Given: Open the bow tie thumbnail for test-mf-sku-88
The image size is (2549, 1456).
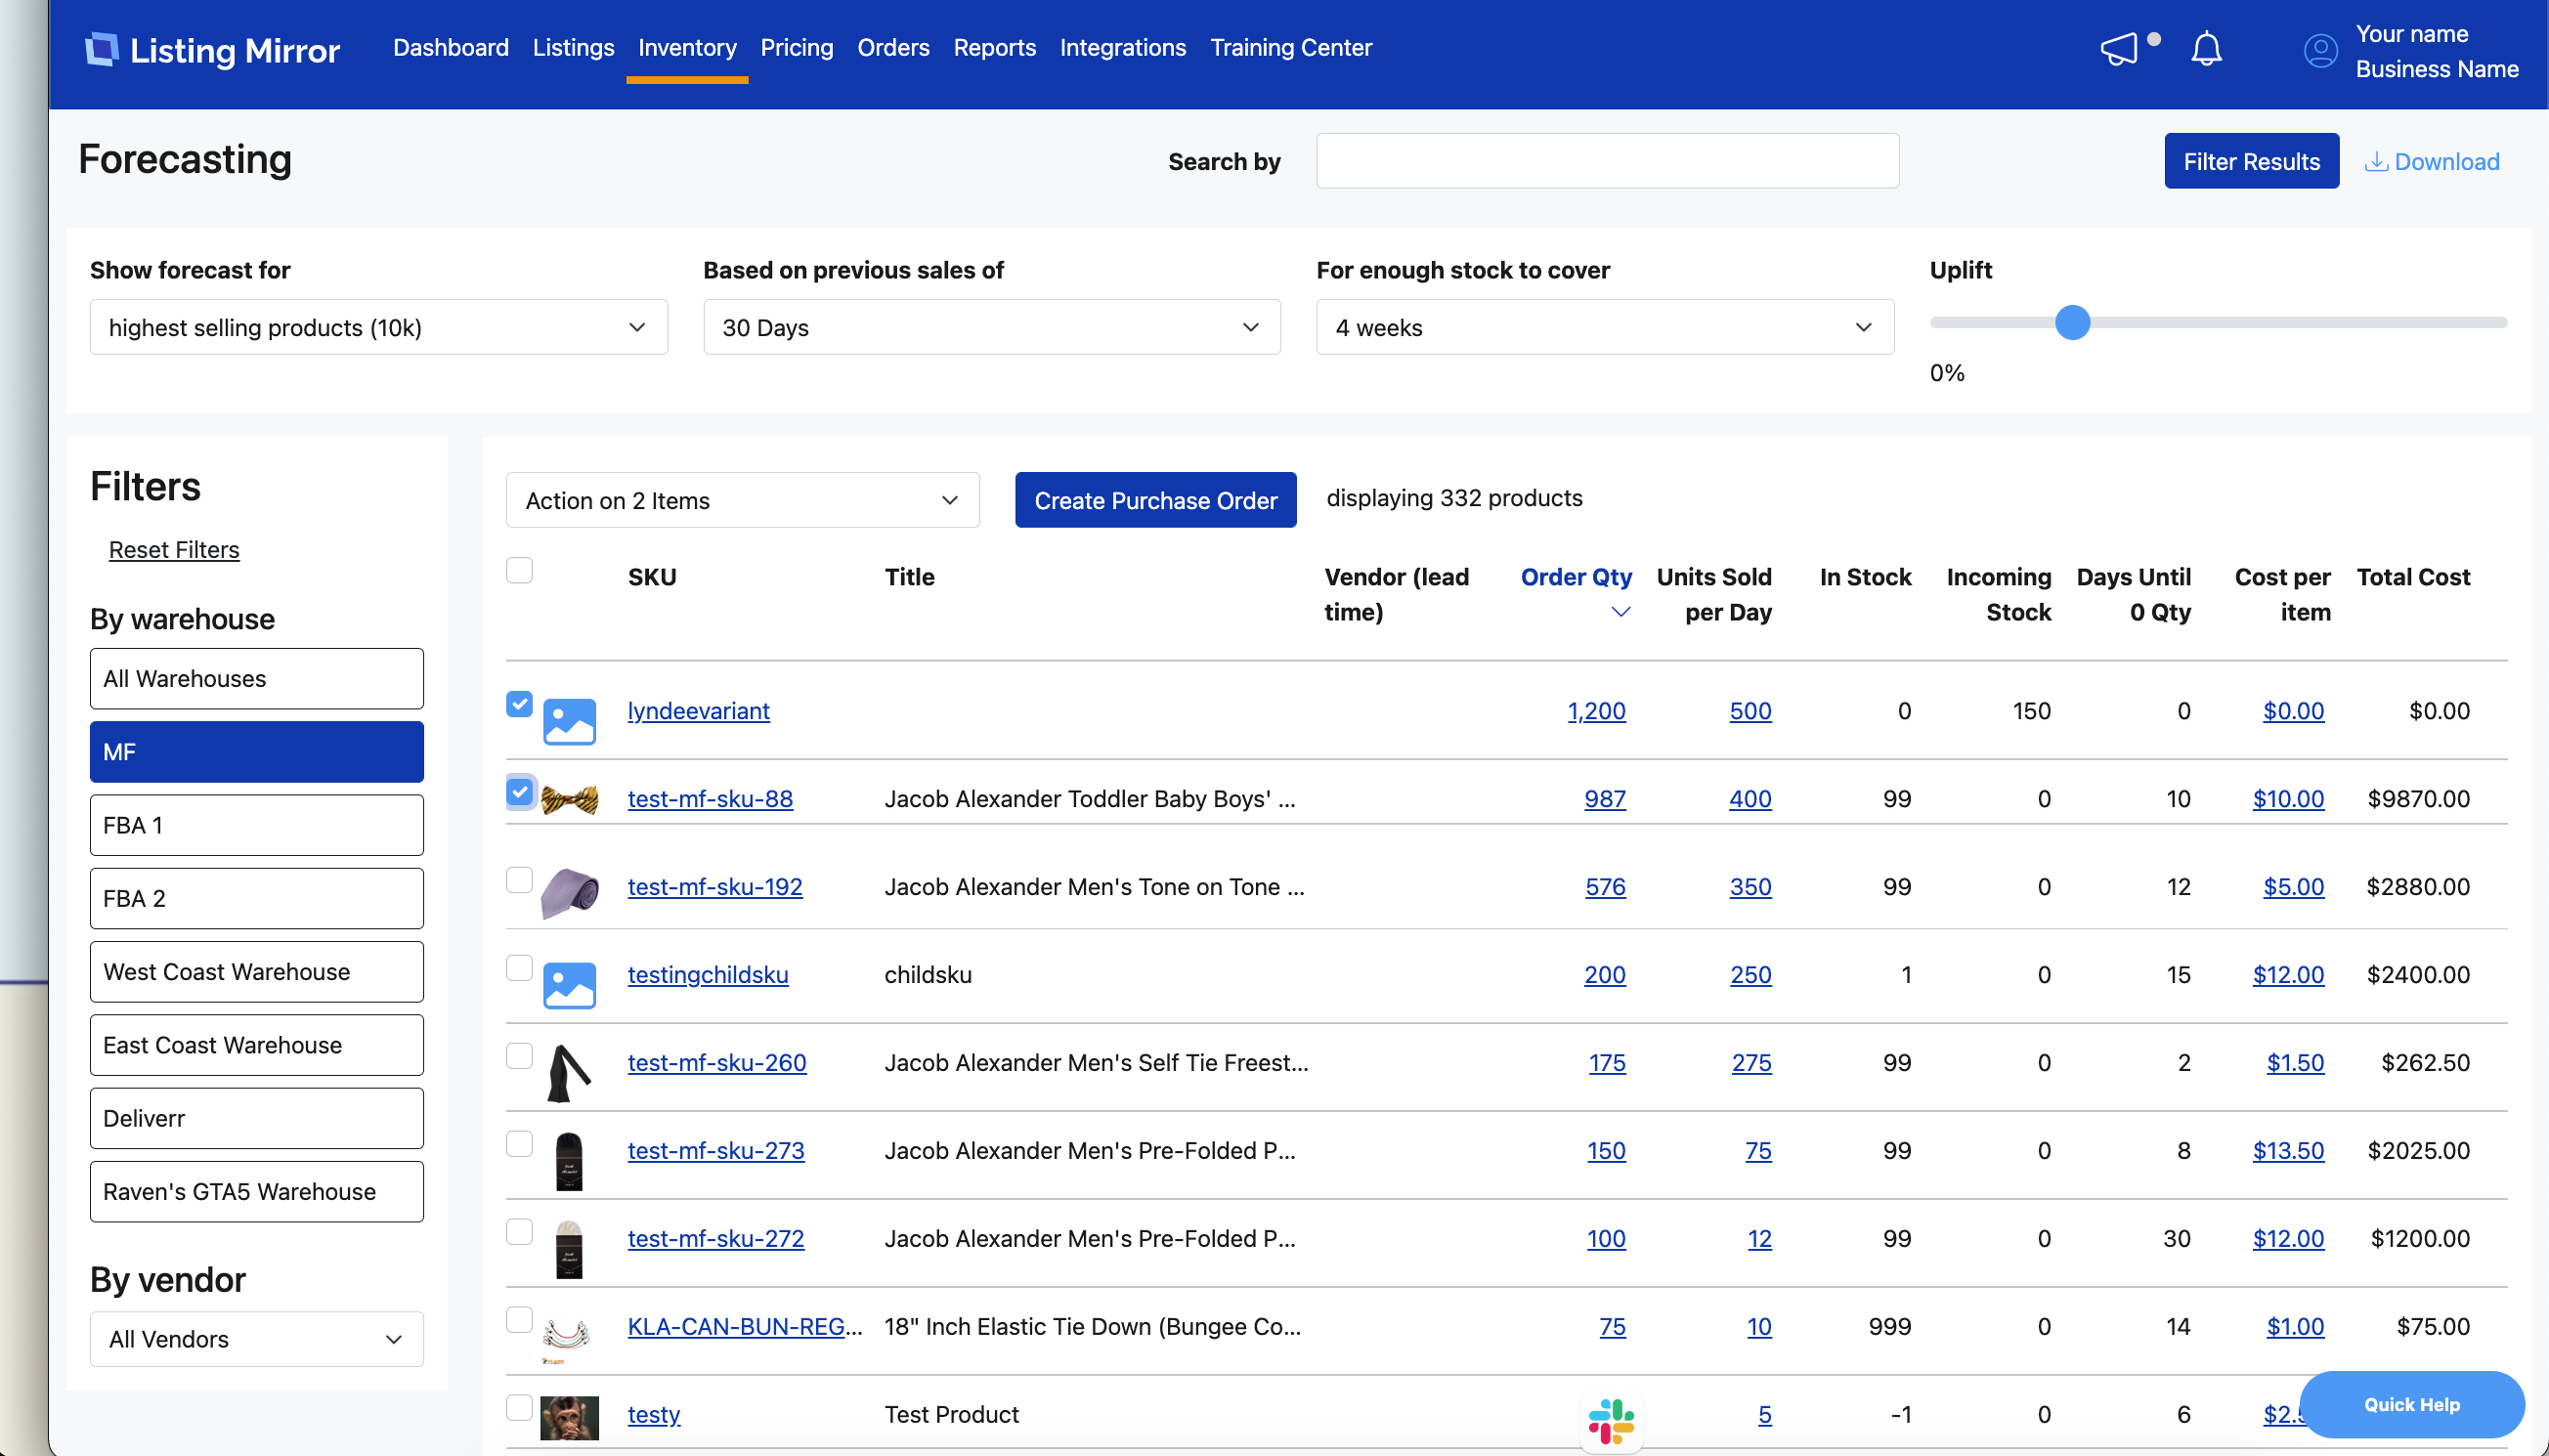Looking at the screenshot, I should 569,799.
